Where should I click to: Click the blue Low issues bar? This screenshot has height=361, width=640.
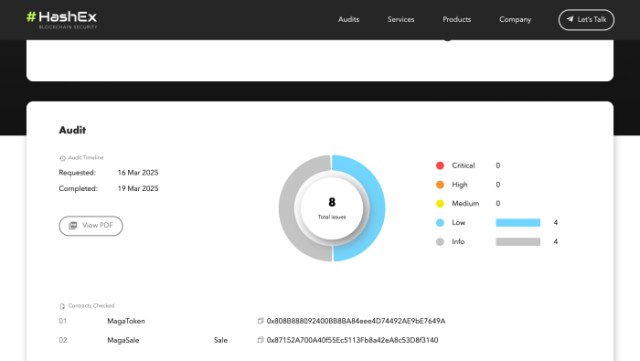coord(518,223)
